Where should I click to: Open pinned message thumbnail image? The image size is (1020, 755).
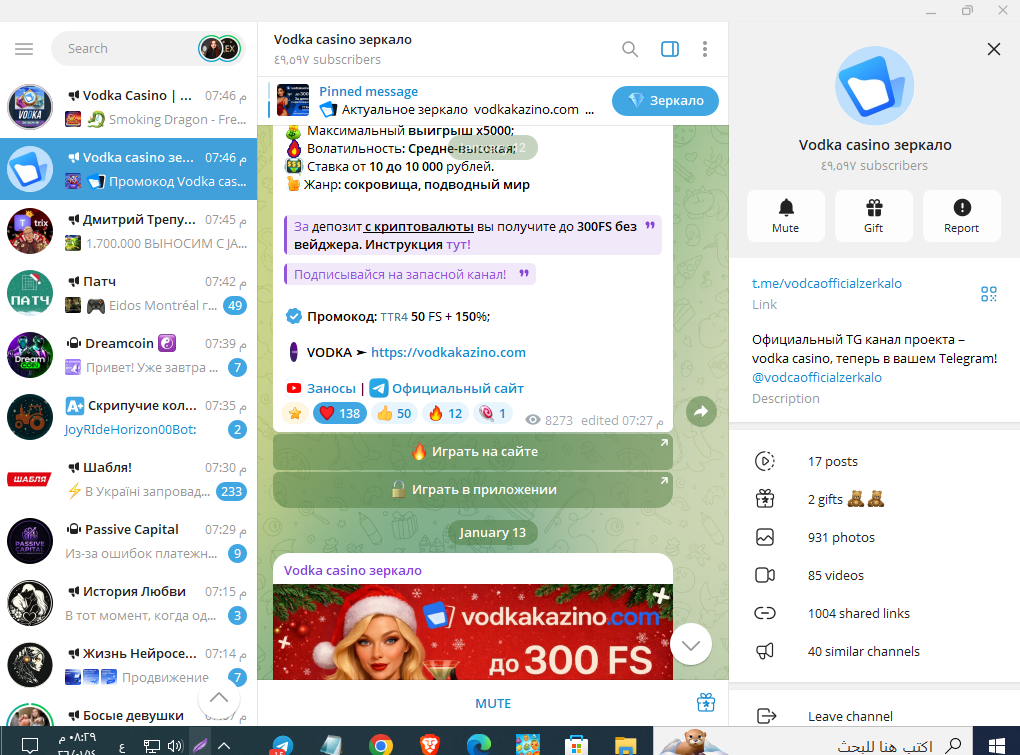pos(293,100)
